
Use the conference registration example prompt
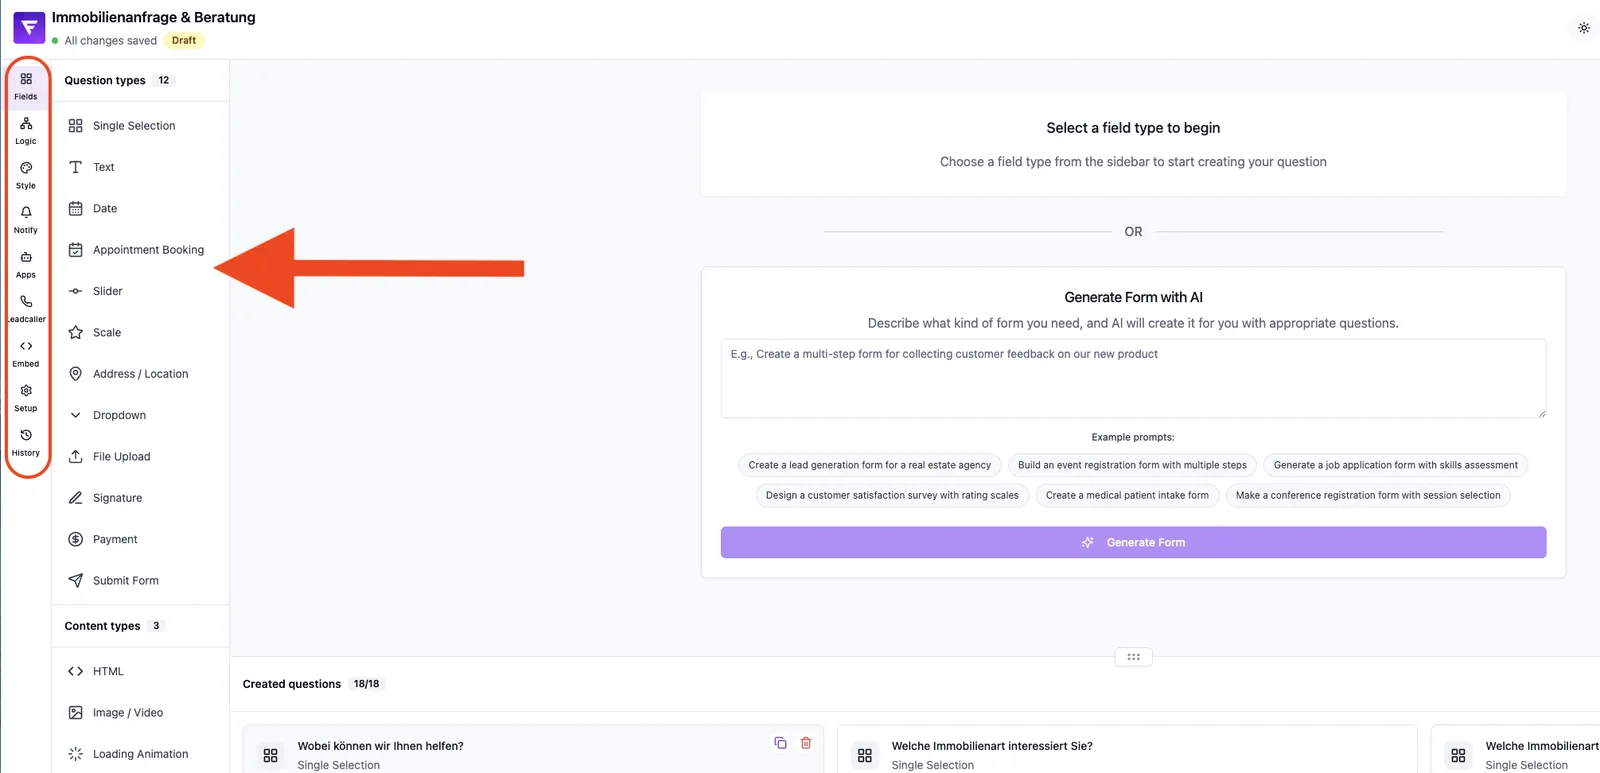1368,495
